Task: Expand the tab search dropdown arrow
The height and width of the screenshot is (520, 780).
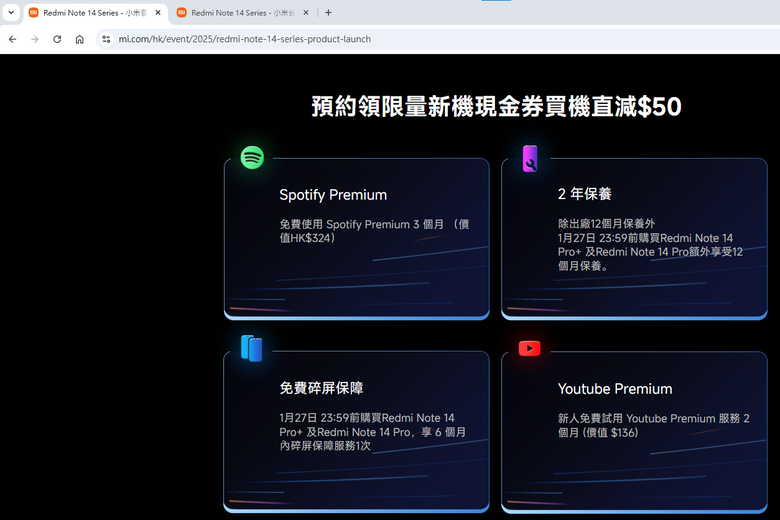Action: click(x=11, y=13)
